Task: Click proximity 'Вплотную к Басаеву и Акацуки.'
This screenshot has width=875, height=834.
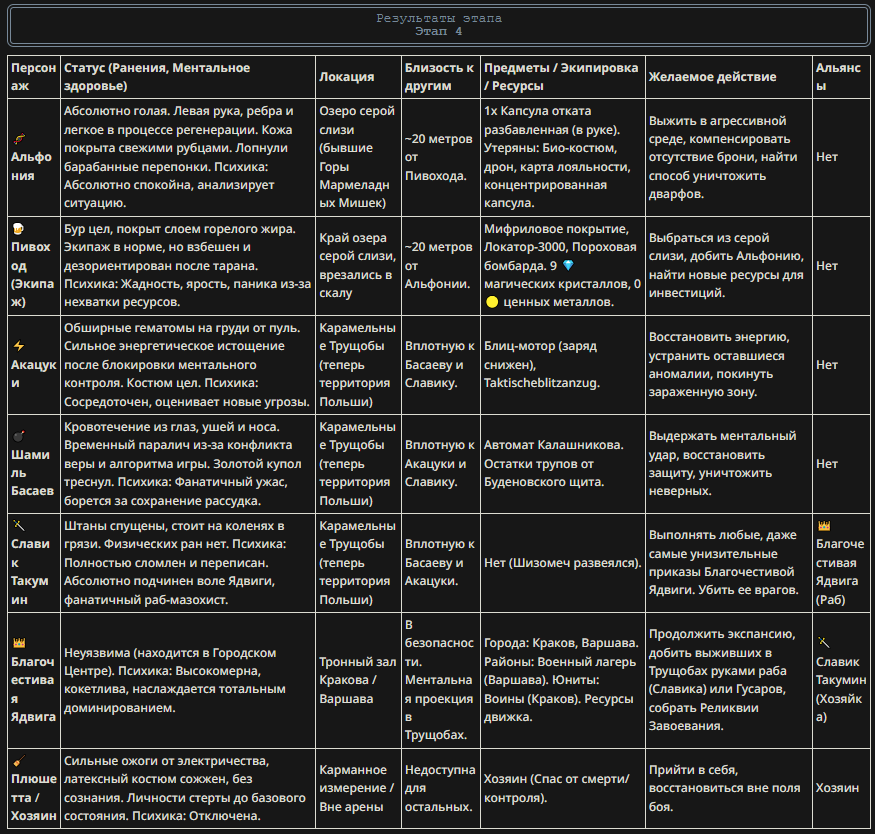Action: click(x=440, y=563)
